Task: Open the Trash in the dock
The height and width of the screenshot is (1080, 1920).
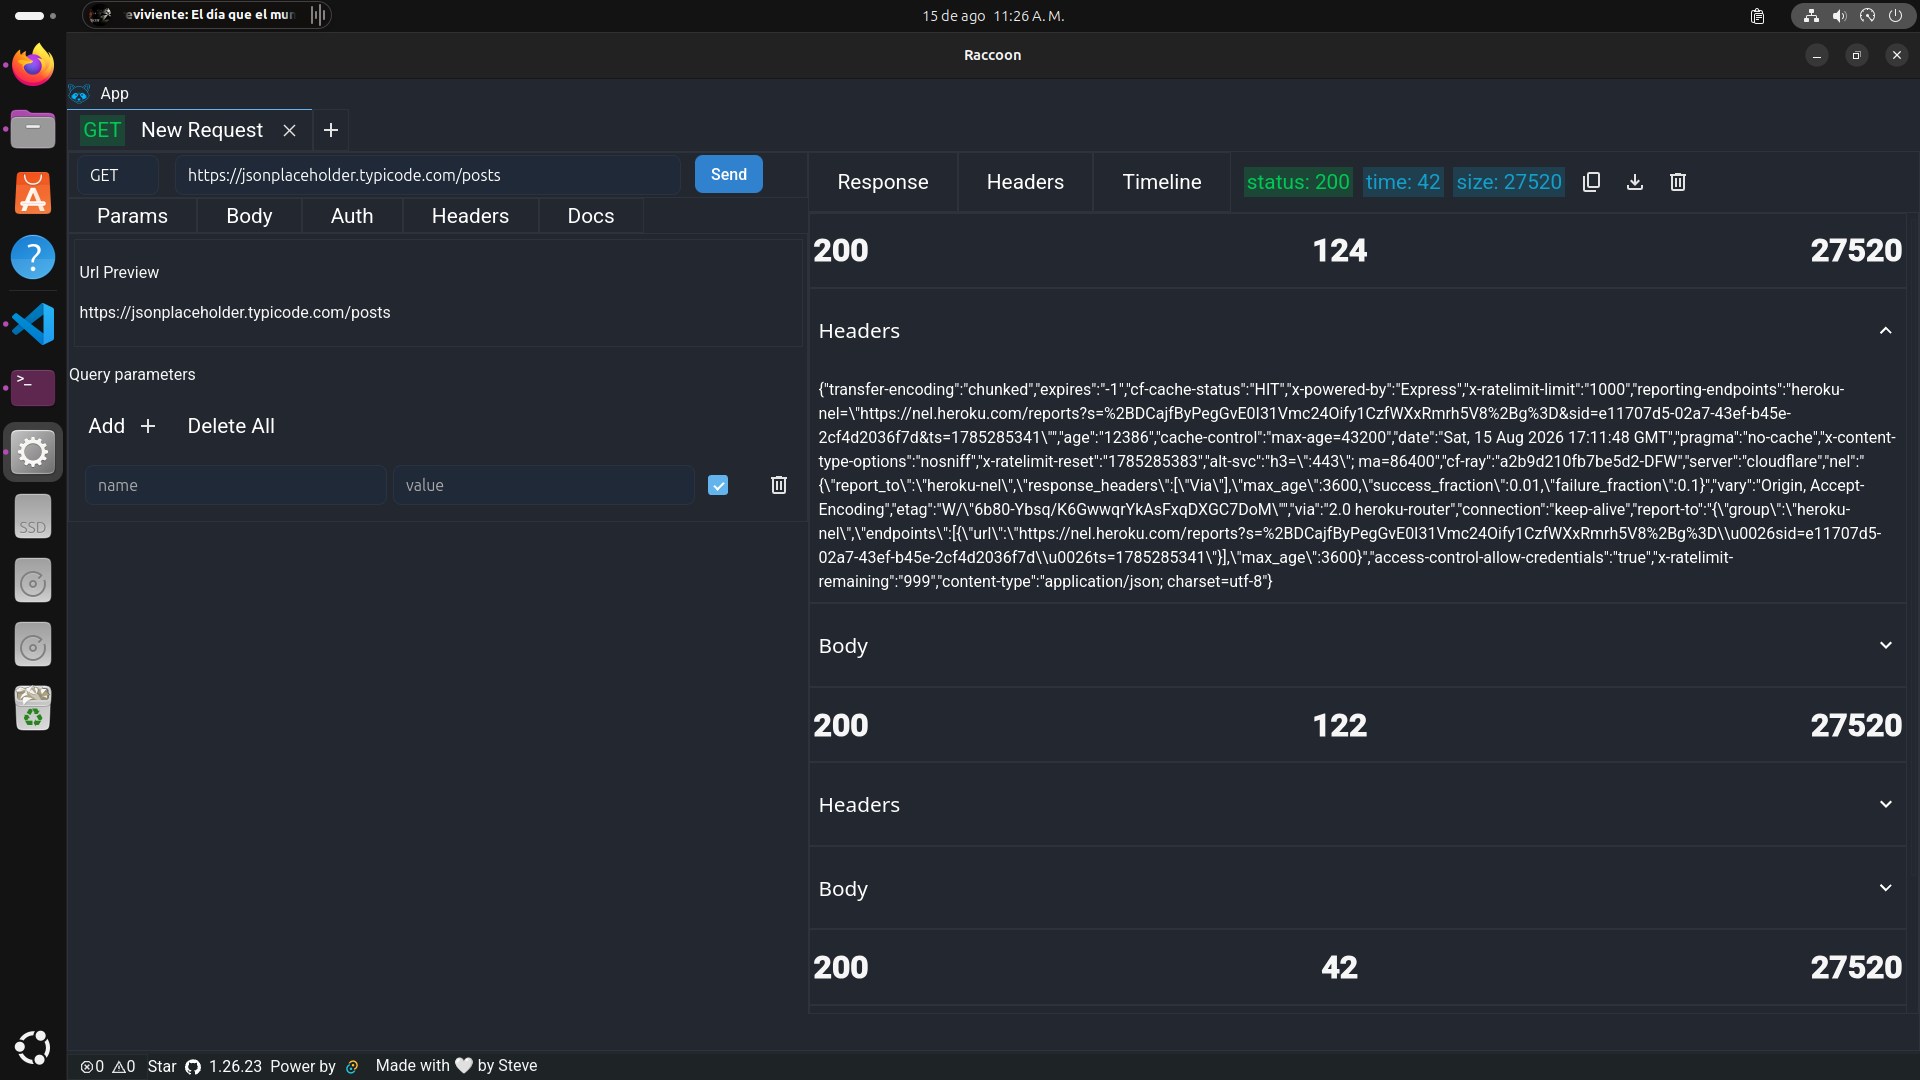Action: point(33,709)
